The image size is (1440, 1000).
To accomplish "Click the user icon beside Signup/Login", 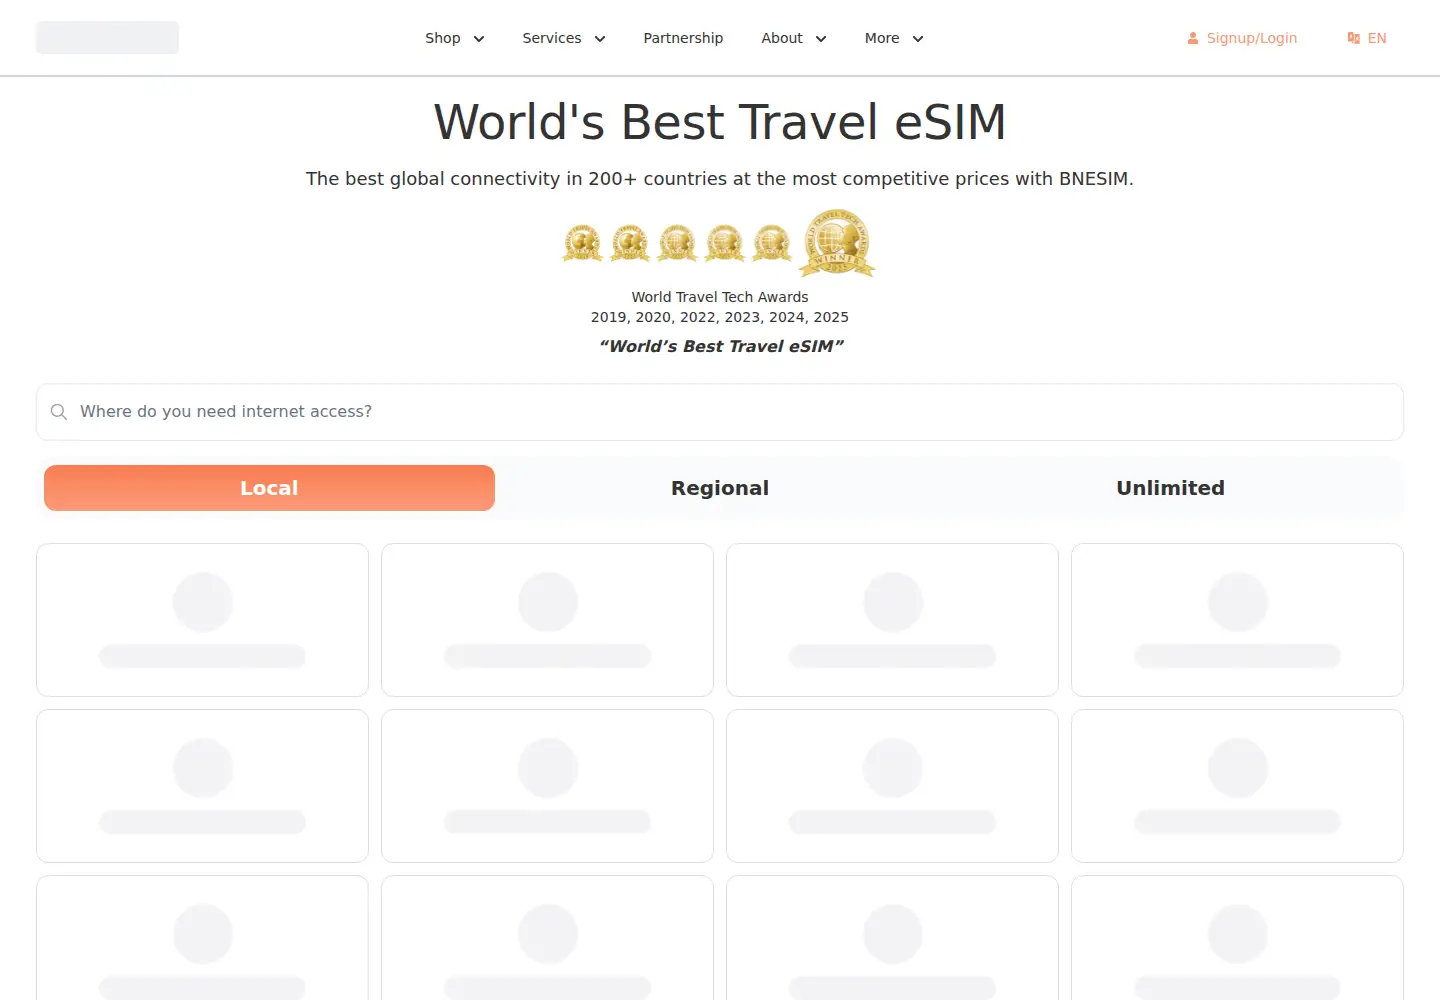I will (x=1193, y=38).
